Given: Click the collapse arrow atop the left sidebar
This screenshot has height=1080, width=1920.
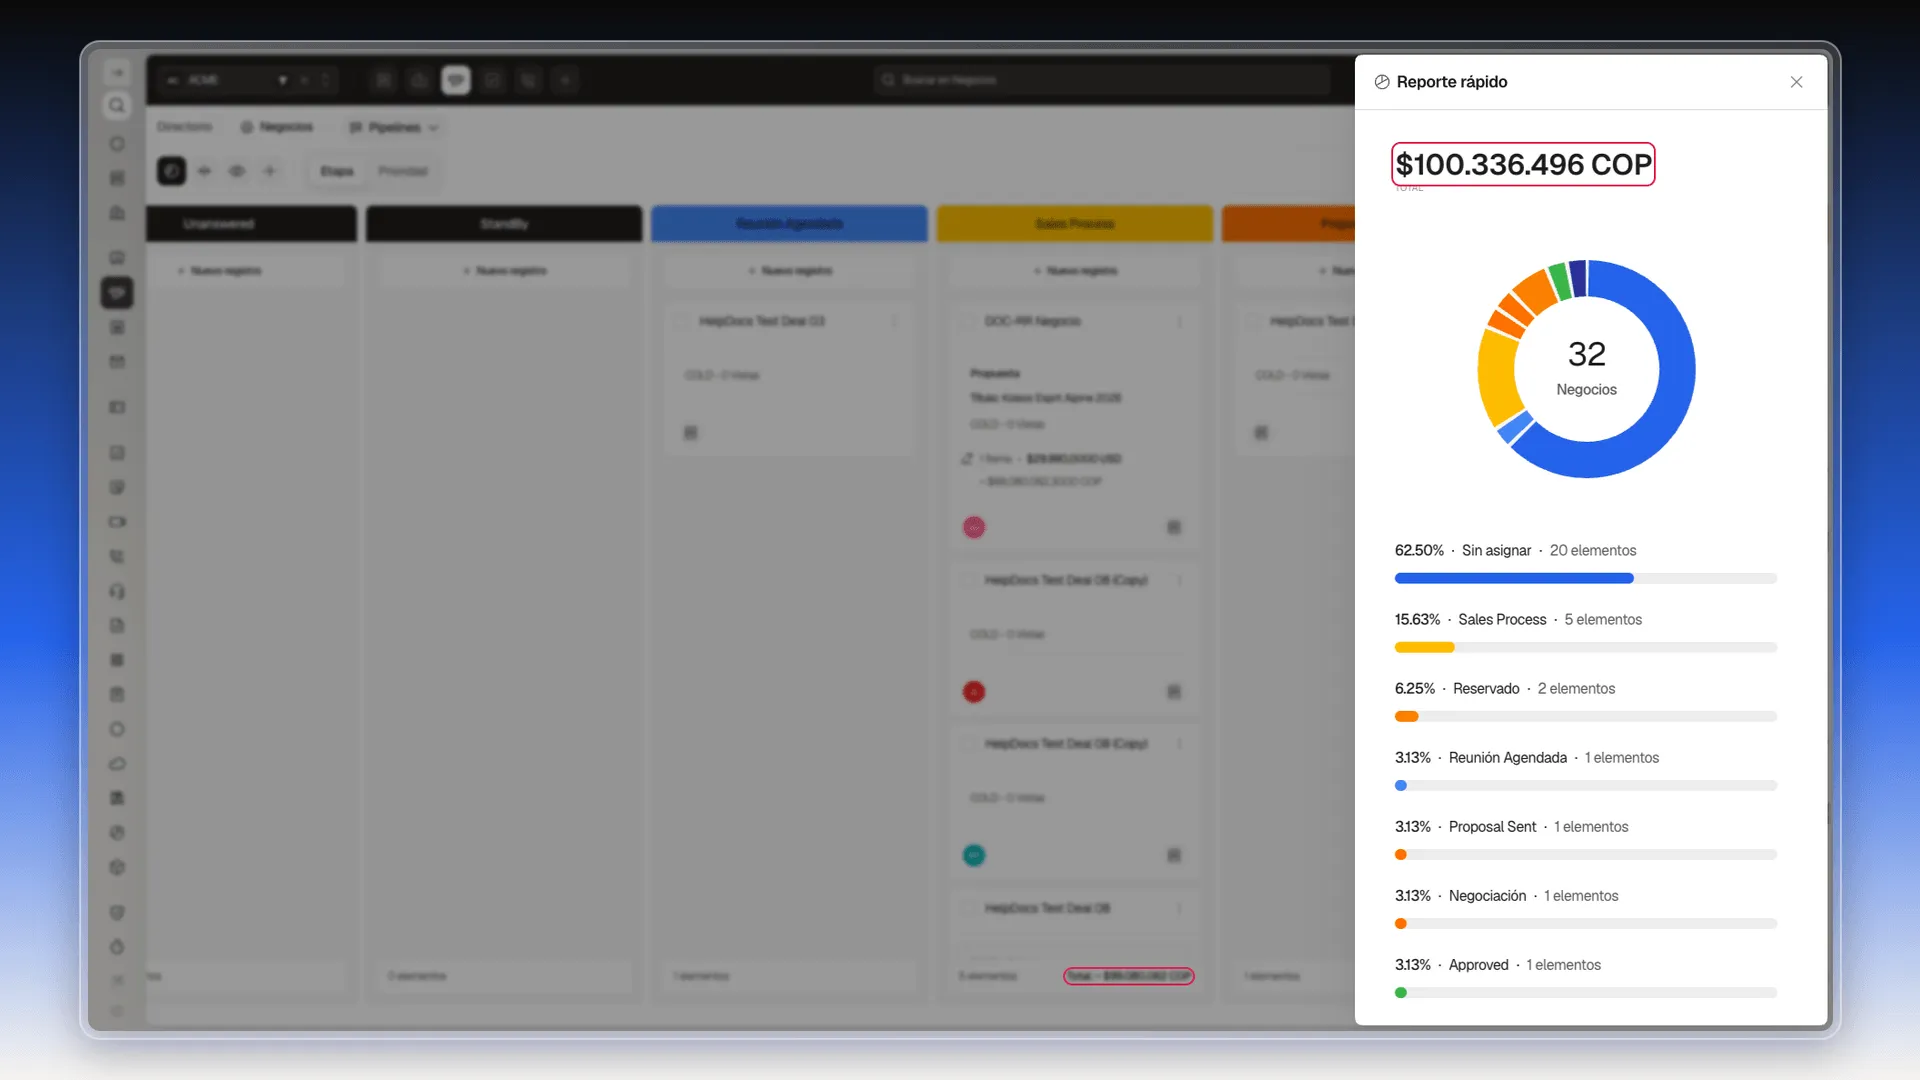Looking at the screenshot, I should (117, 73).
